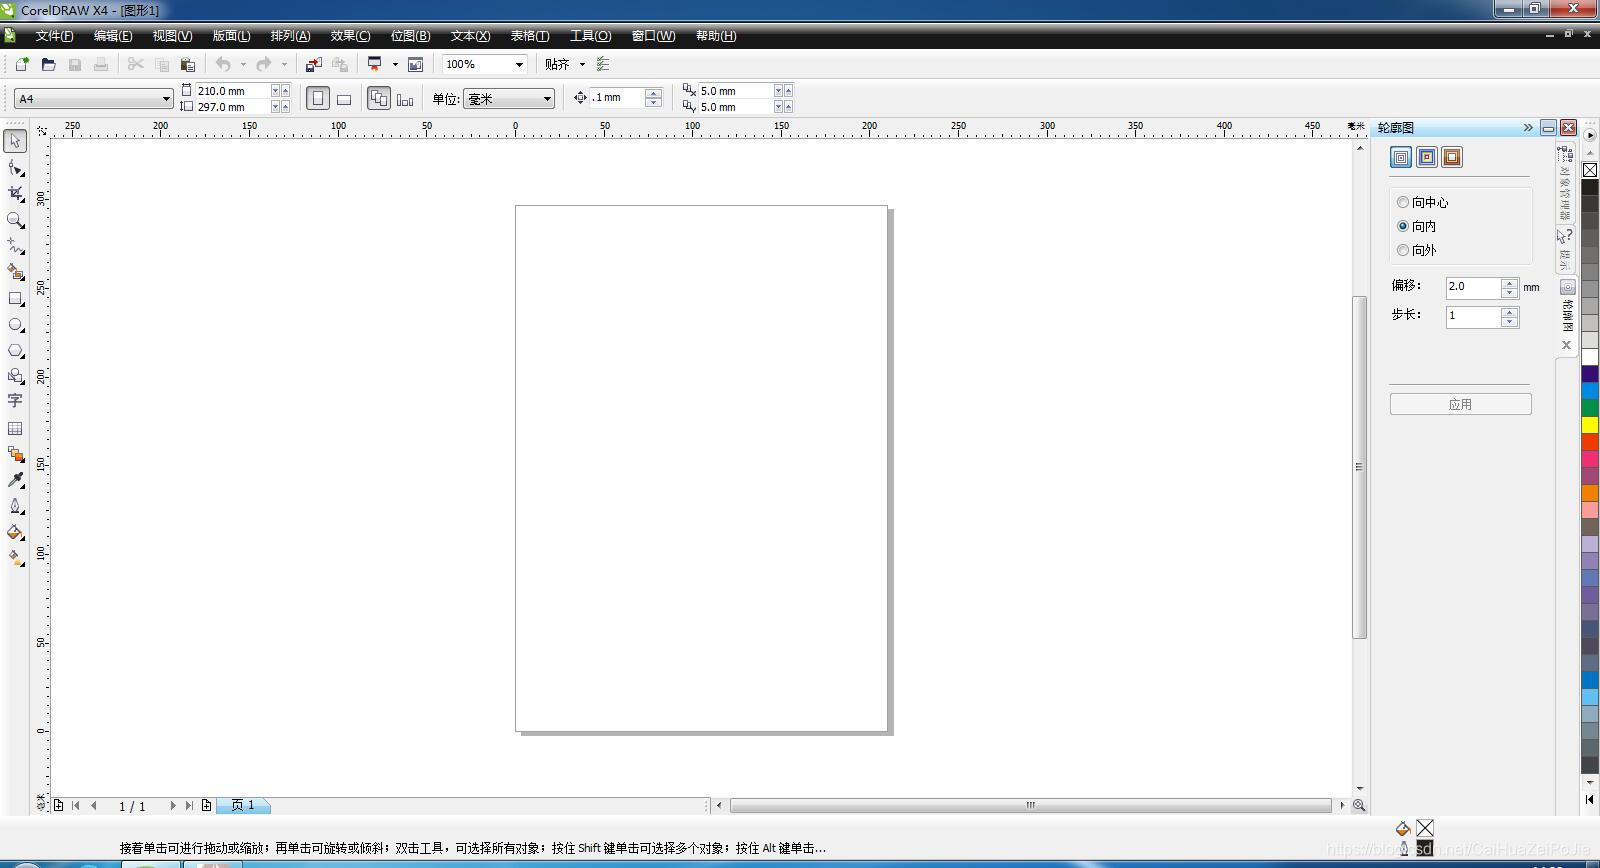Open the 排列(A) menu
1600x868 pixels.
tap(290, 36)
